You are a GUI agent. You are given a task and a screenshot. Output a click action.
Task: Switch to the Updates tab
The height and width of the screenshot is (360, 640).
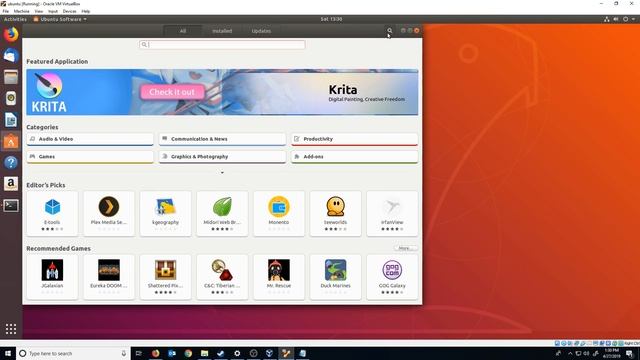coord(261,31)
